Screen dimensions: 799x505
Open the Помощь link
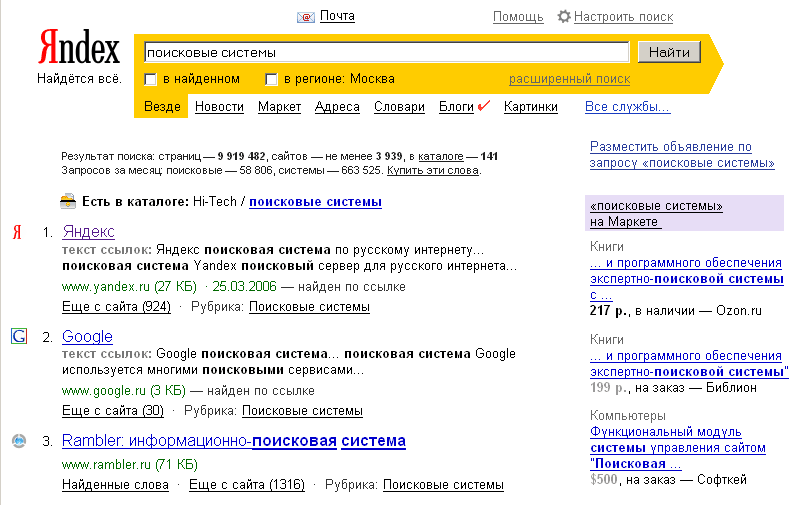[518, 17]
